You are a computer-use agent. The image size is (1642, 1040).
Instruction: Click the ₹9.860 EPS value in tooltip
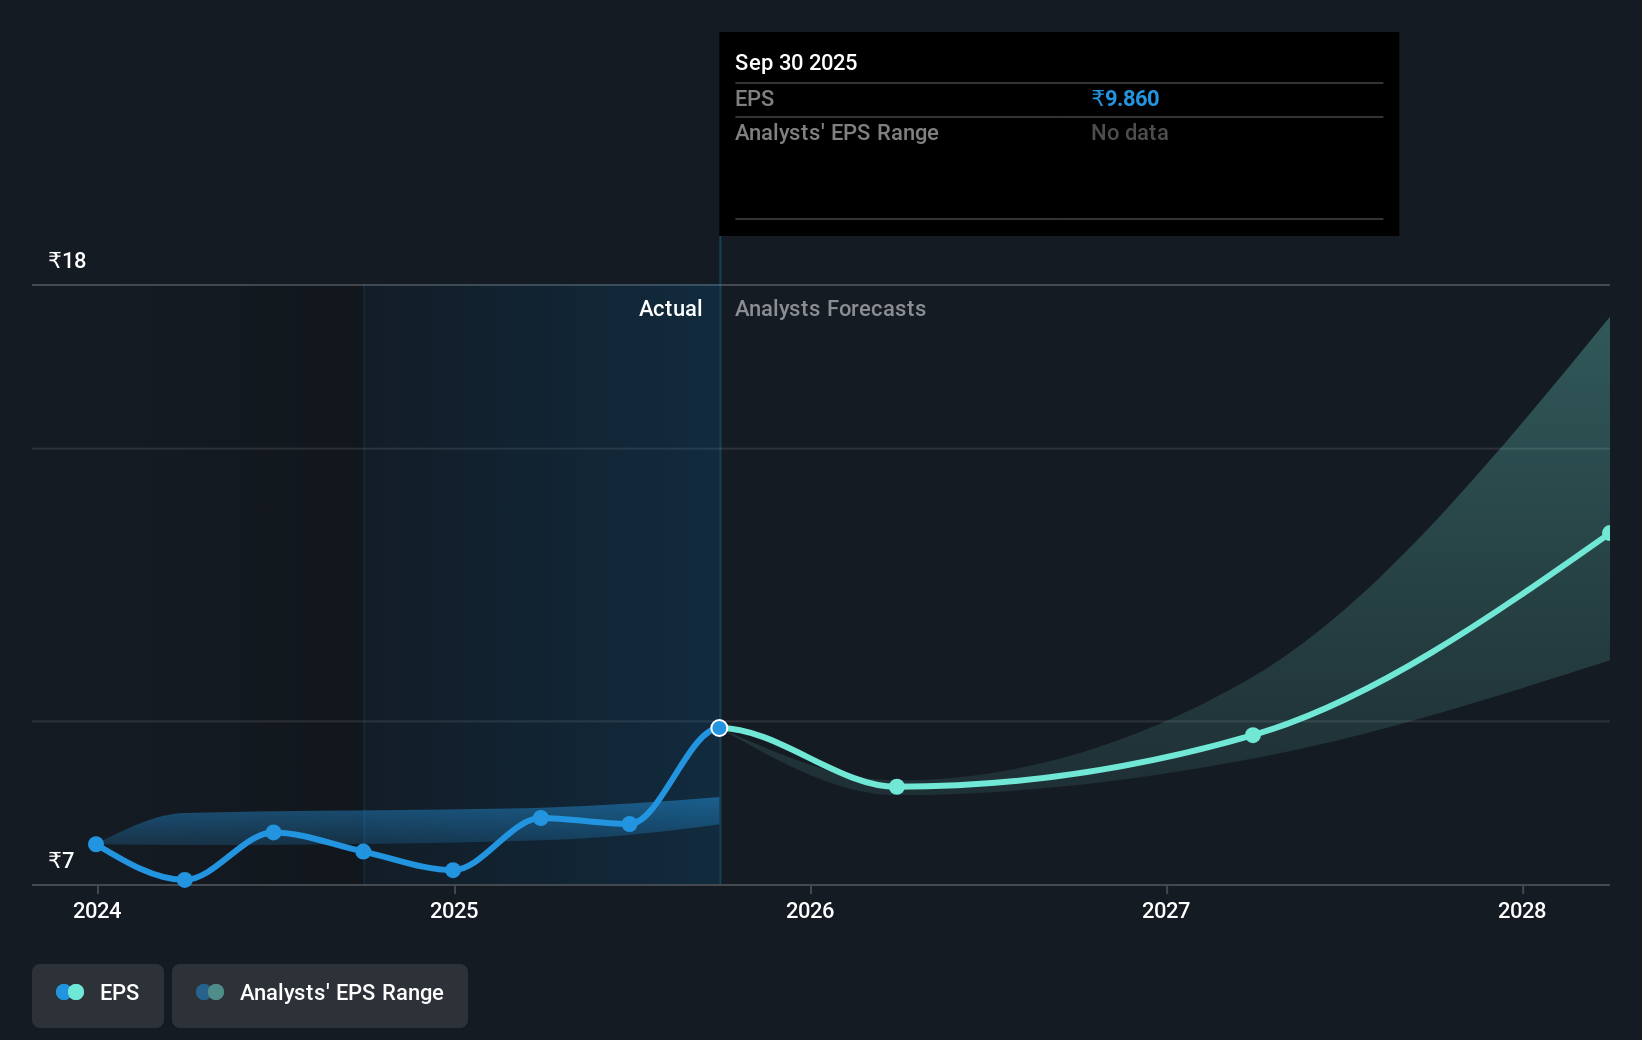tap(1125, 98)
